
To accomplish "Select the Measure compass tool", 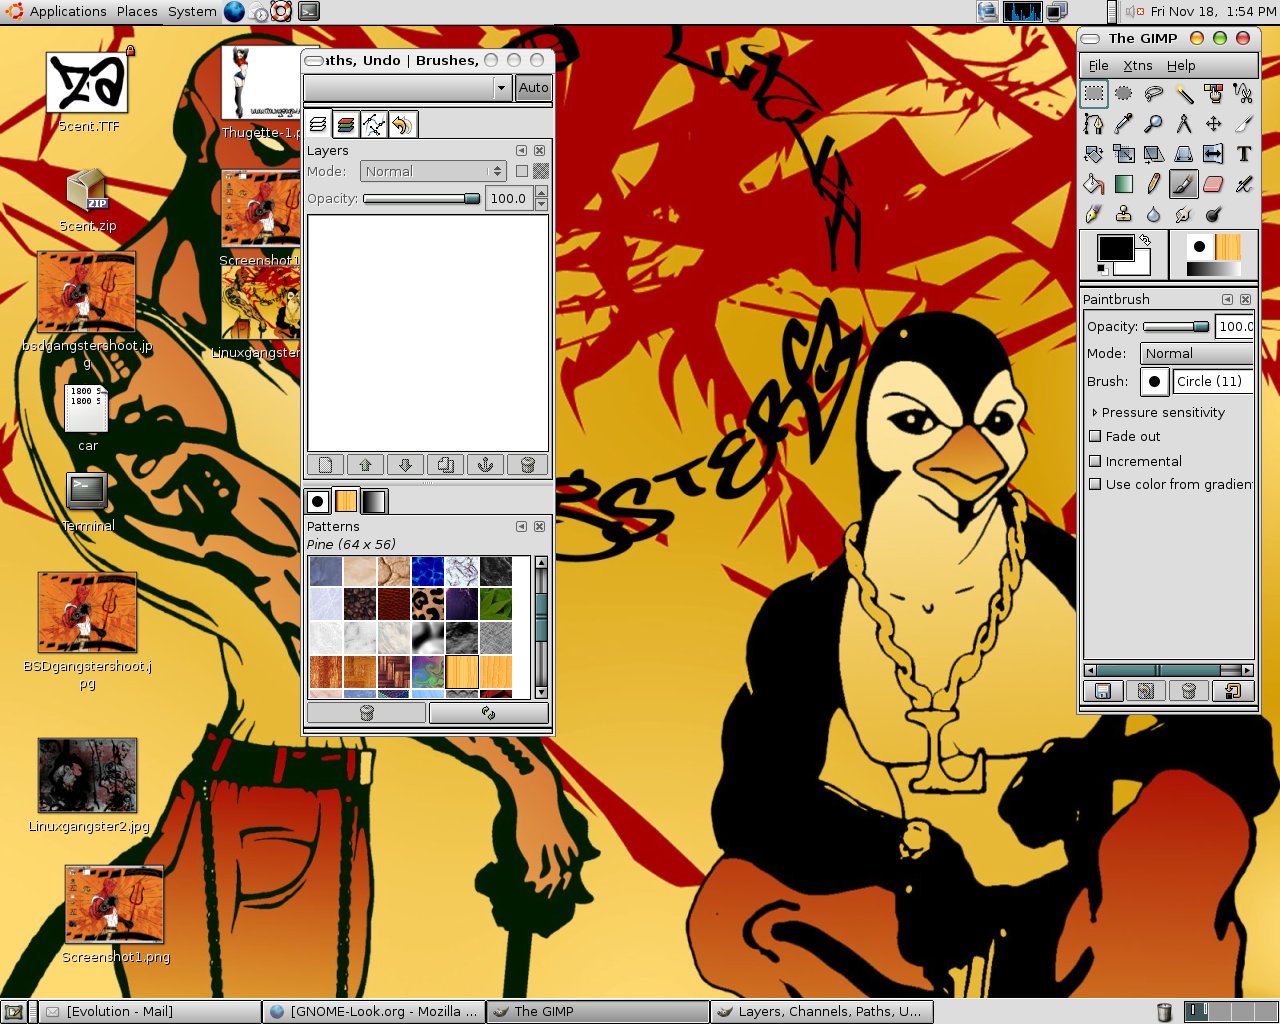I will click(1184, 124).
